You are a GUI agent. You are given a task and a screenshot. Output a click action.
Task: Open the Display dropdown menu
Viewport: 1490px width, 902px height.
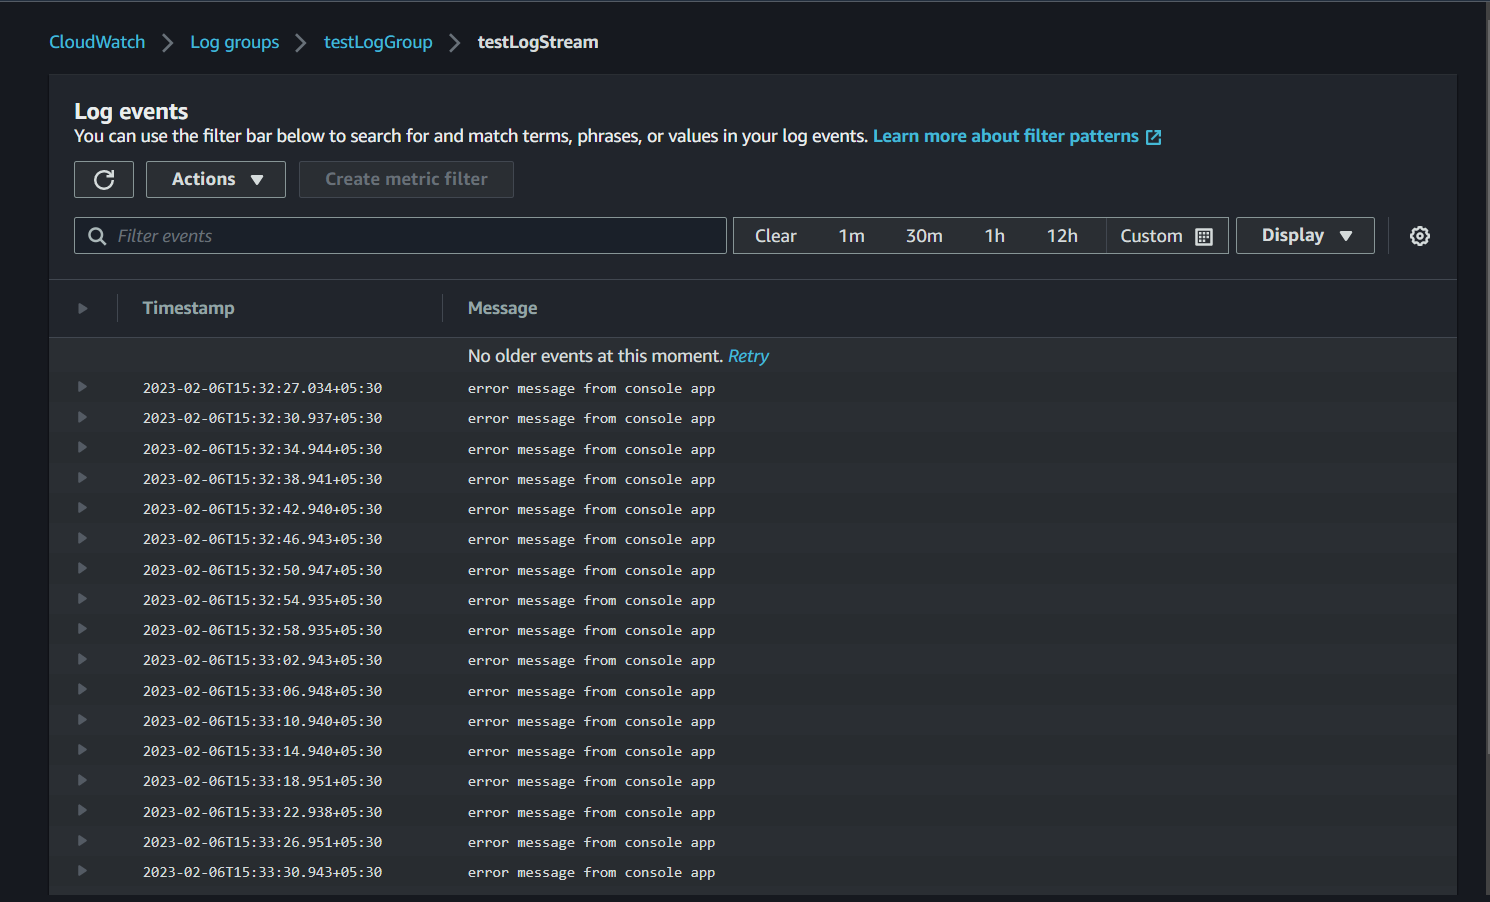click(1305, 236)
